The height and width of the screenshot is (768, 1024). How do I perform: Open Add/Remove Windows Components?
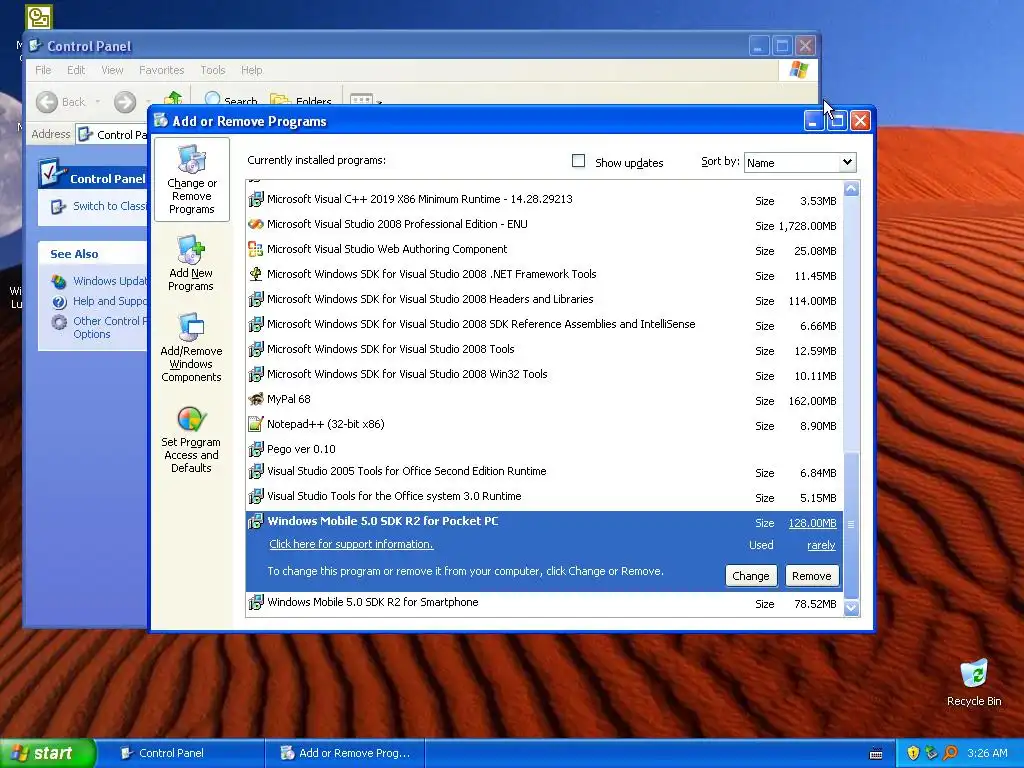191,347
